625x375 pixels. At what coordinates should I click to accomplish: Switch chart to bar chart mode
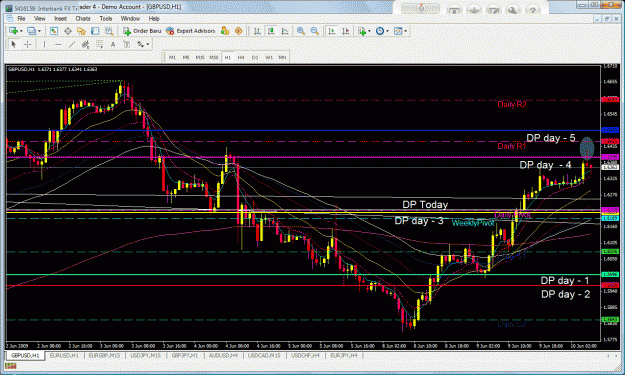point(257,31)
